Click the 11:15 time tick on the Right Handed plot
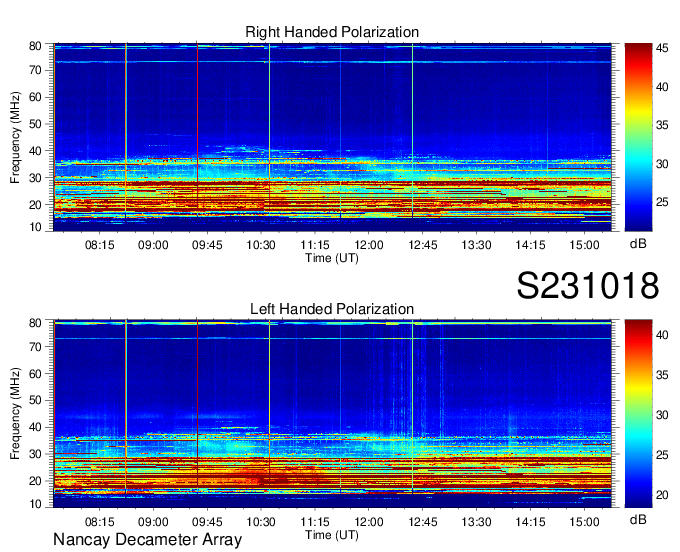Viewport: 680px width, 552px height. tap(315, 245)
